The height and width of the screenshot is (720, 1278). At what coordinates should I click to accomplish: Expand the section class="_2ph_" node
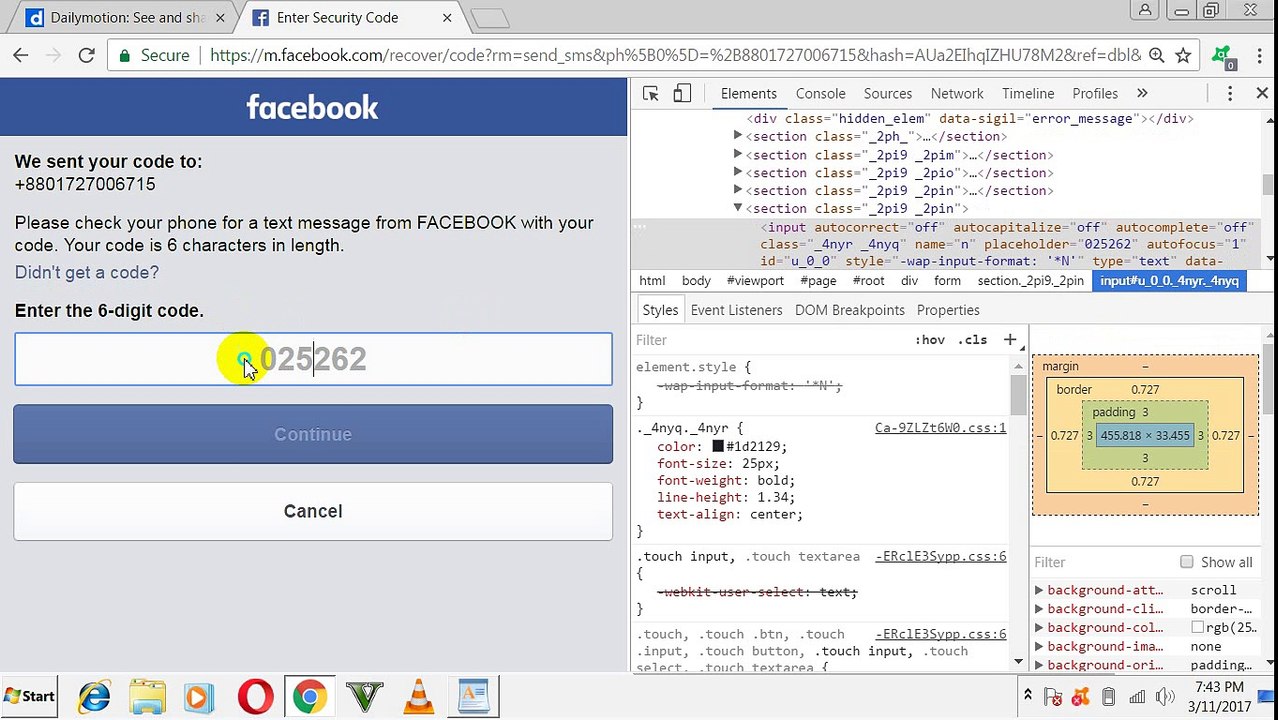pyautogui.click(x=738, y=136)
